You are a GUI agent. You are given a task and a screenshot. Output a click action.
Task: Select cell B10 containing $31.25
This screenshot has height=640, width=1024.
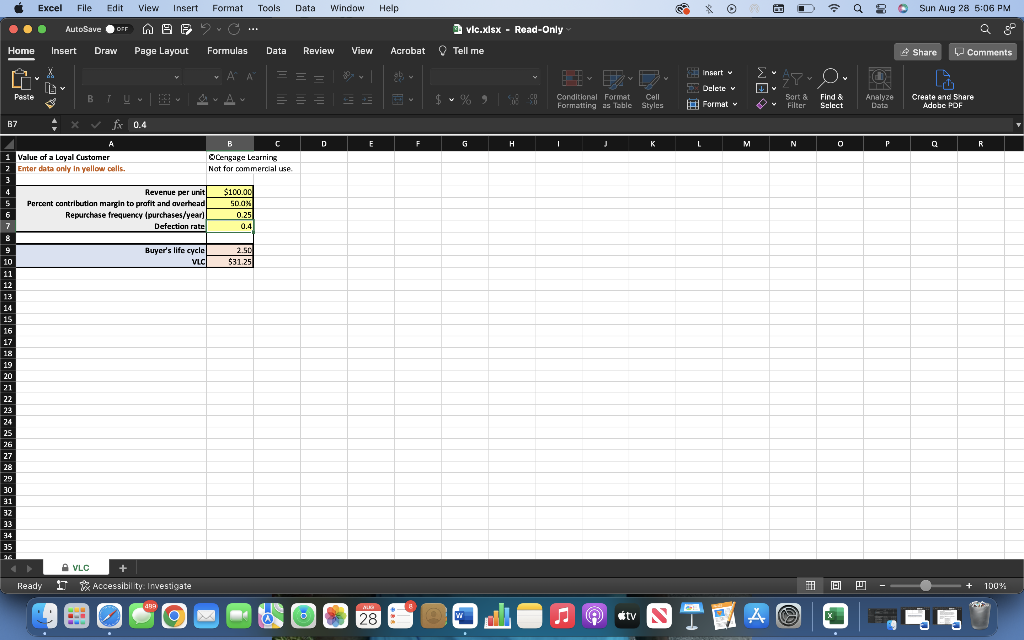coord(231,261)
